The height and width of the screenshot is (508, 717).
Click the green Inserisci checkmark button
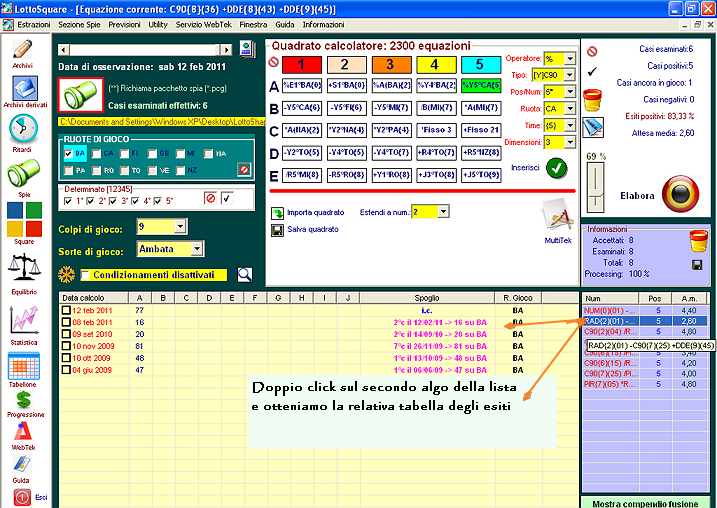(556, 168)
